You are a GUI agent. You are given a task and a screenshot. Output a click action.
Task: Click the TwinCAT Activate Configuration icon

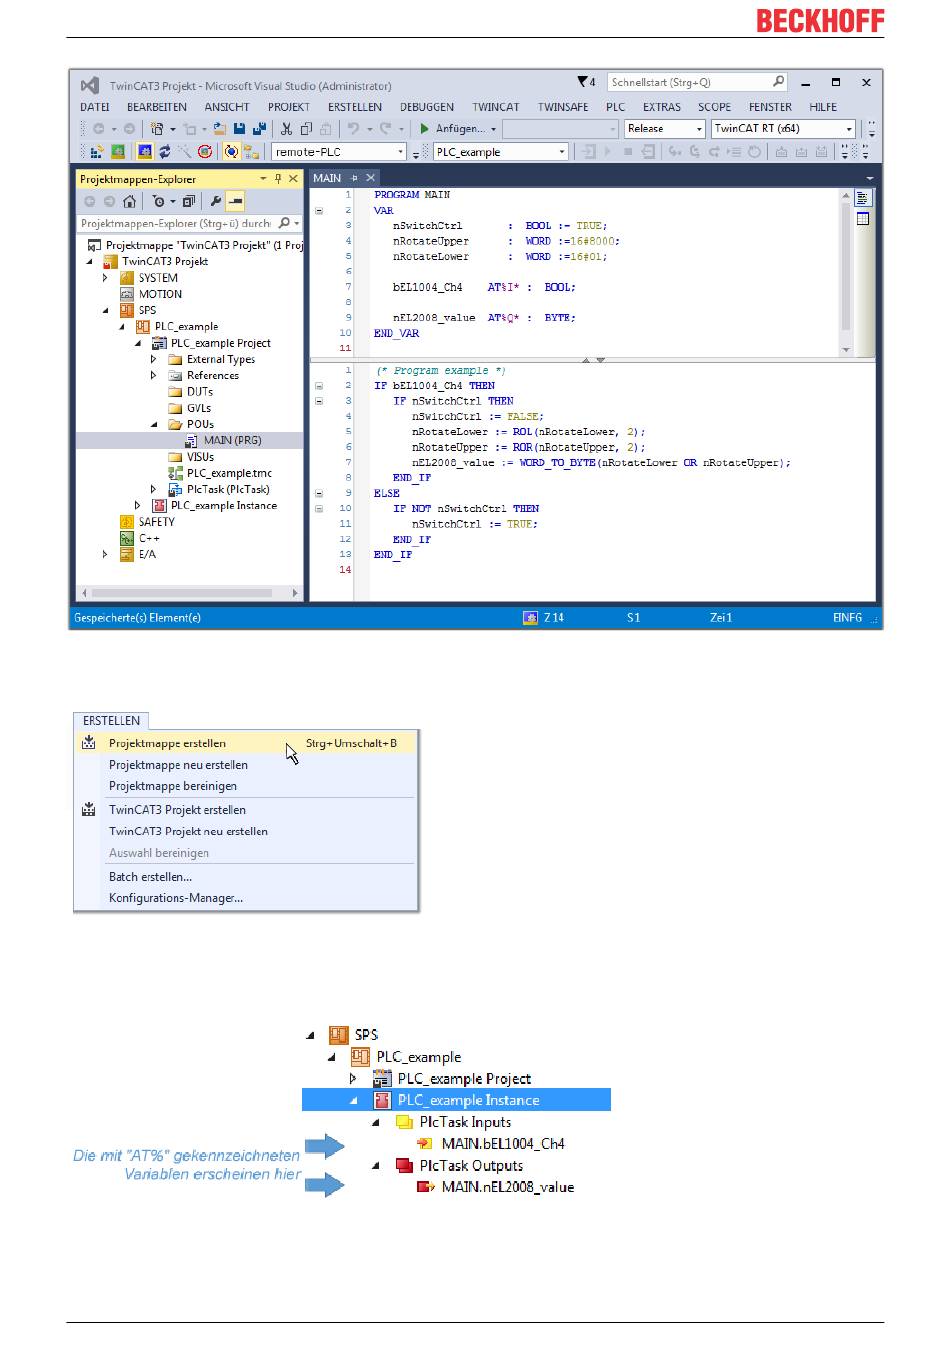[97, 152]
